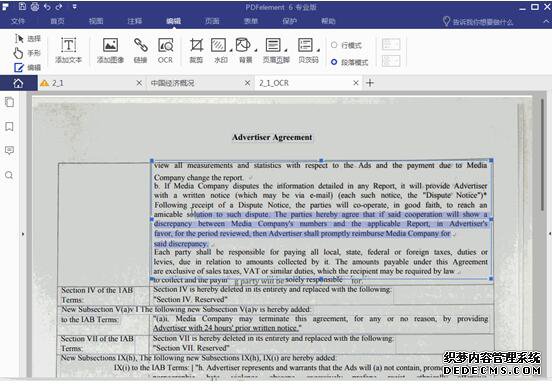Activate the 编辑 edit tool with pencil icon
Screen dimensions: 552x385
[28, 67]
